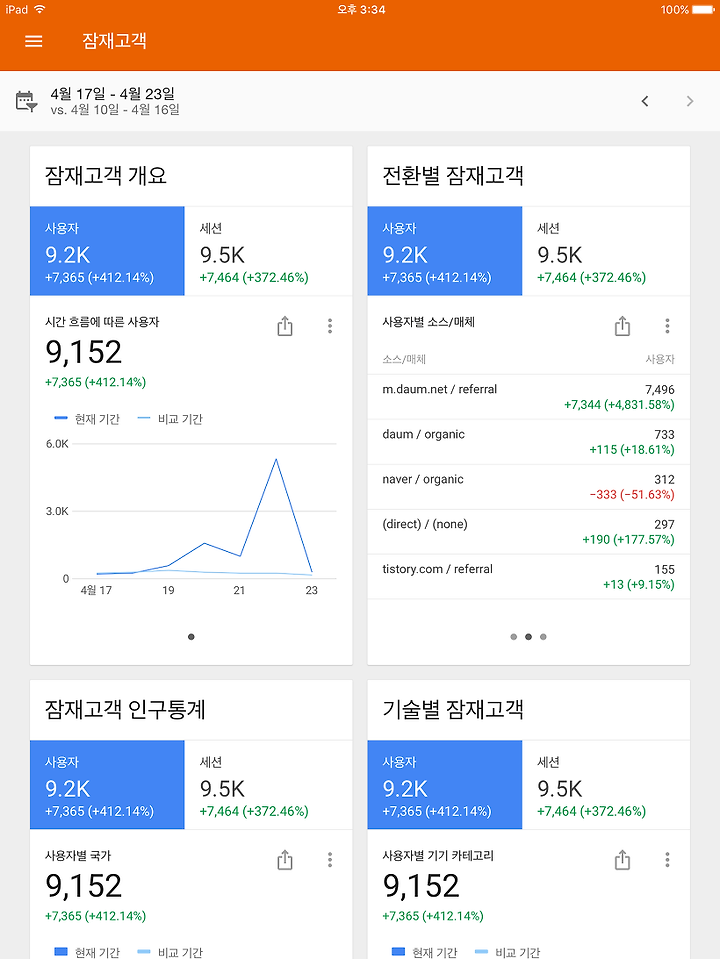Click the 4월 17일 - 4월 23일 date range

click(x=113, y=94)
